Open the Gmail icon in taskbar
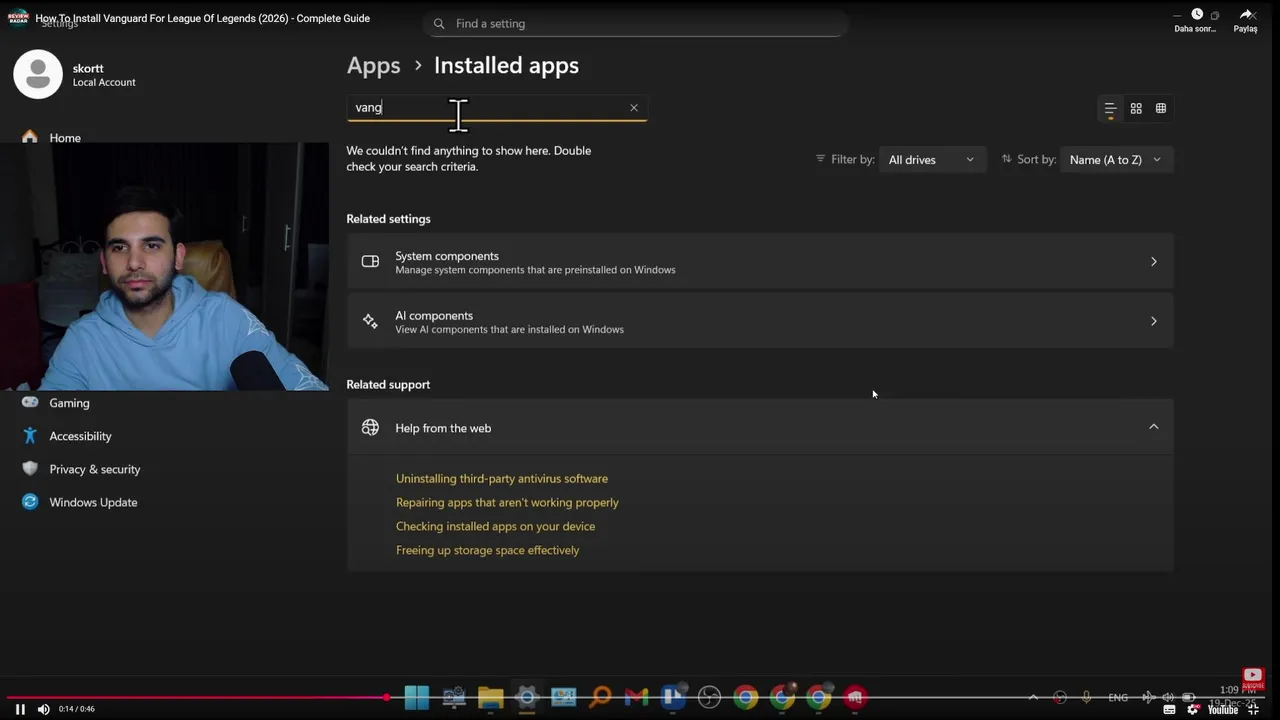This screenshot has height=720, width=1280. click(x=636, y=697)
